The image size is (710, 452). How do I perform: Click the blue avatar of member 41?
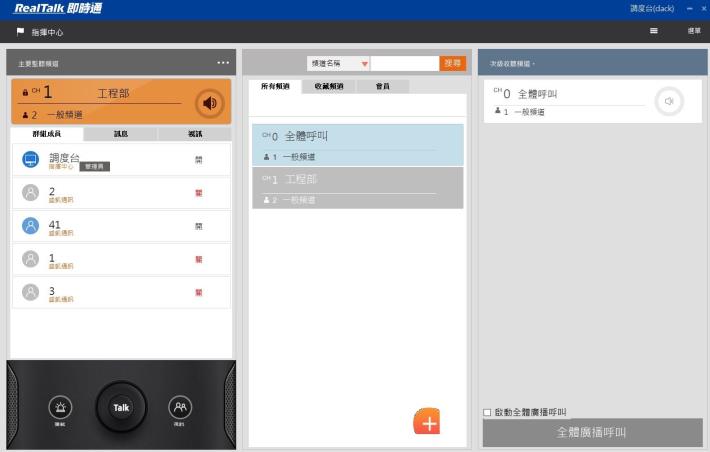point(30,226)
